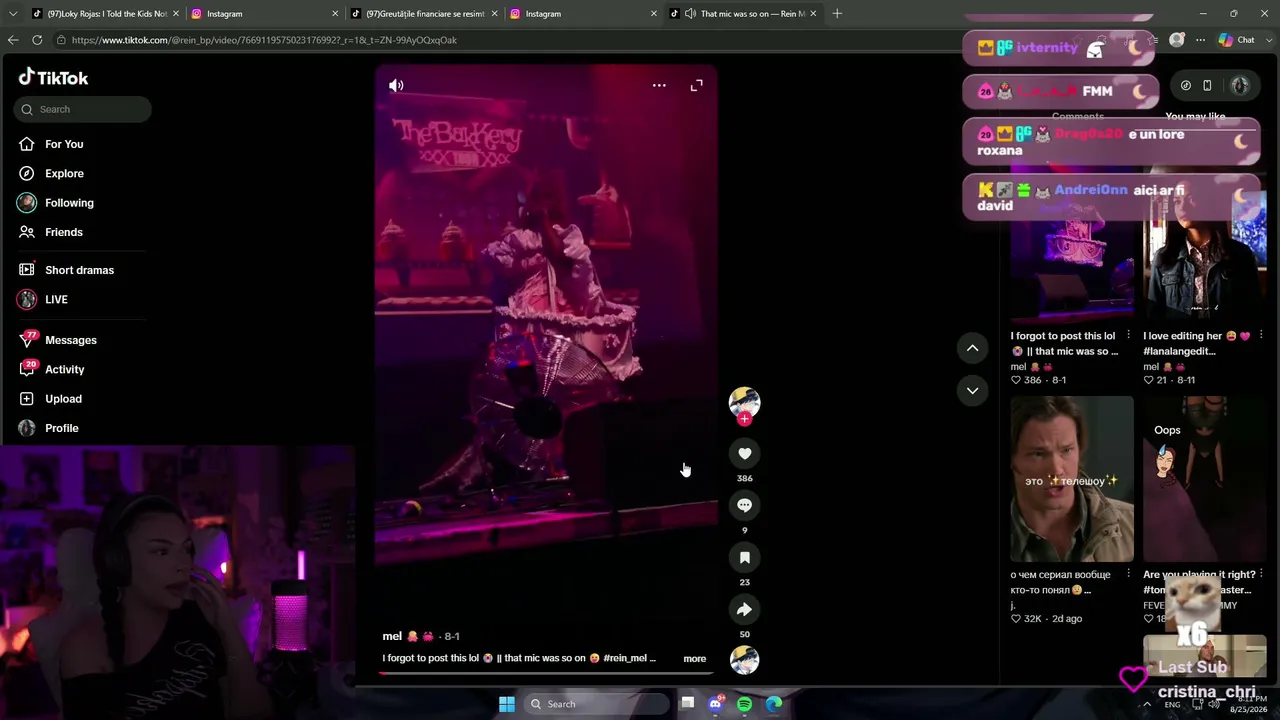
Task: Bookmark the video to favorites
Action: point(744,558)
